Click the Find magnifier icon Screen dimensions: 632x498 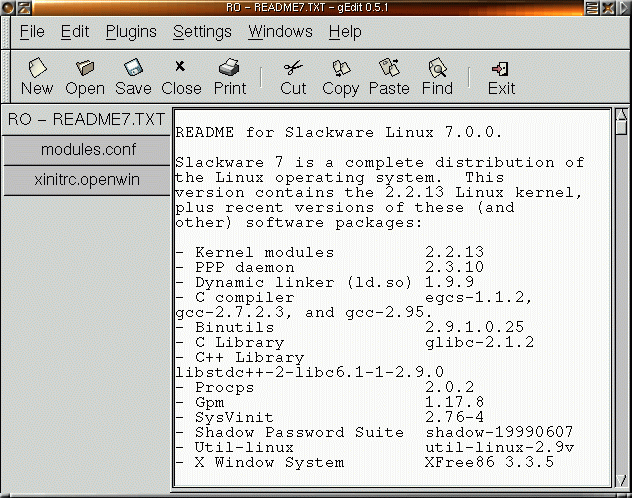438,68
